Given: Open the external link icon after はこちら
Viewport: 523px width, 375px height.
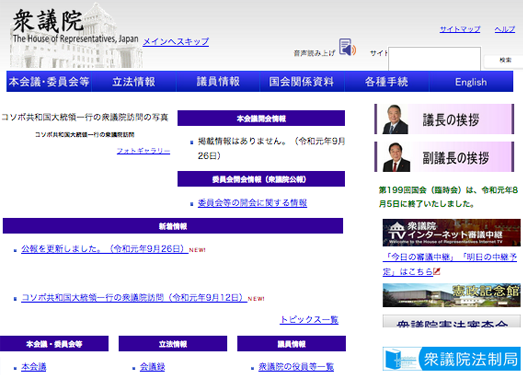Looking at the screenshot, I should tap(437, 272).
